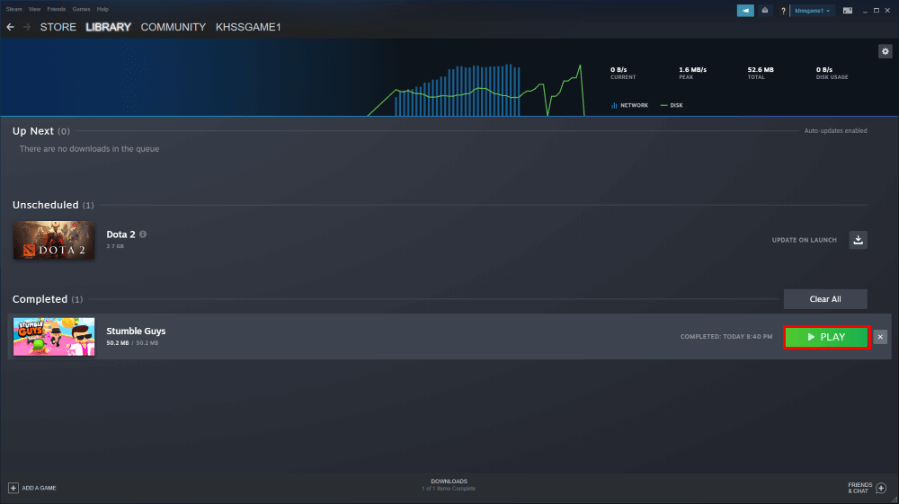This screenshot has height=504, width=899.
Task: Click the download activity graph
Action: click(476, 90)
